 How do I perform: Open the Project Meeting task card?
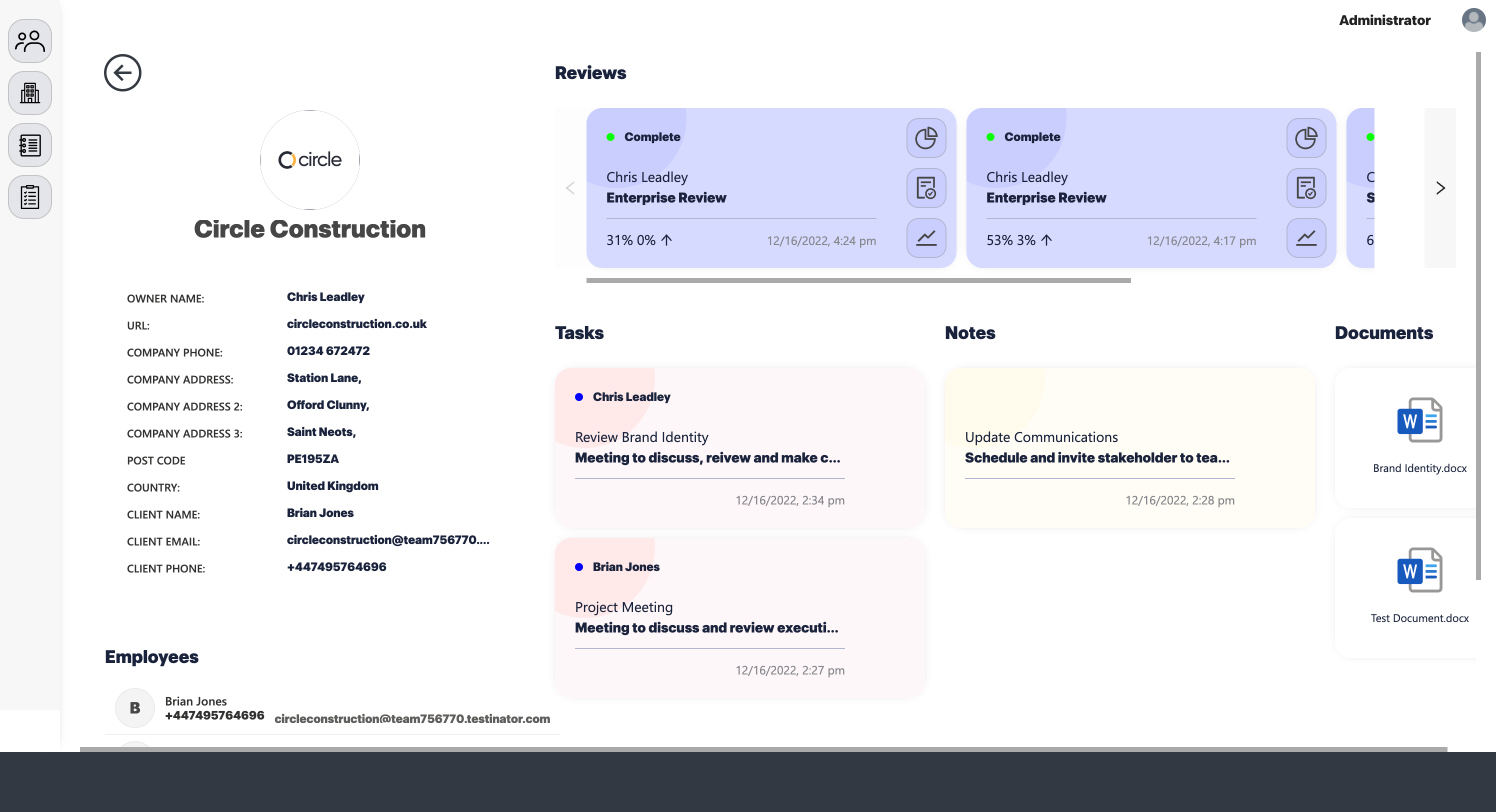740,618
